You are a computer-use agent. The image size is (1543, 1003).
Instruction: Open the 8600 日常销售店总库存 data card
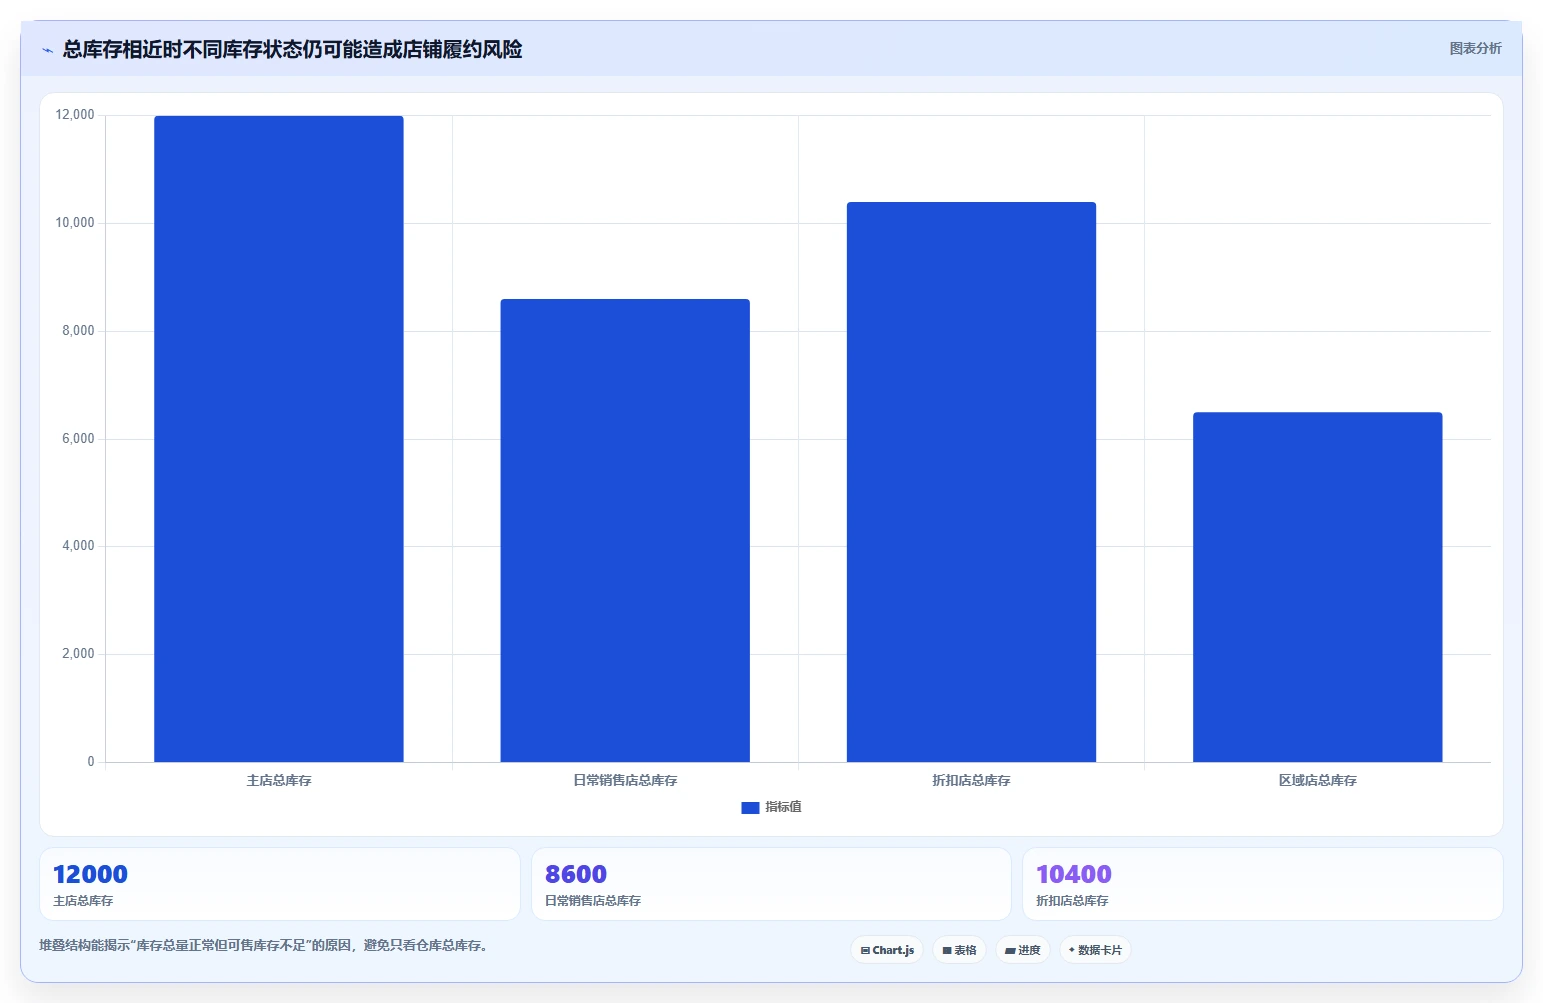click(771, 884)
